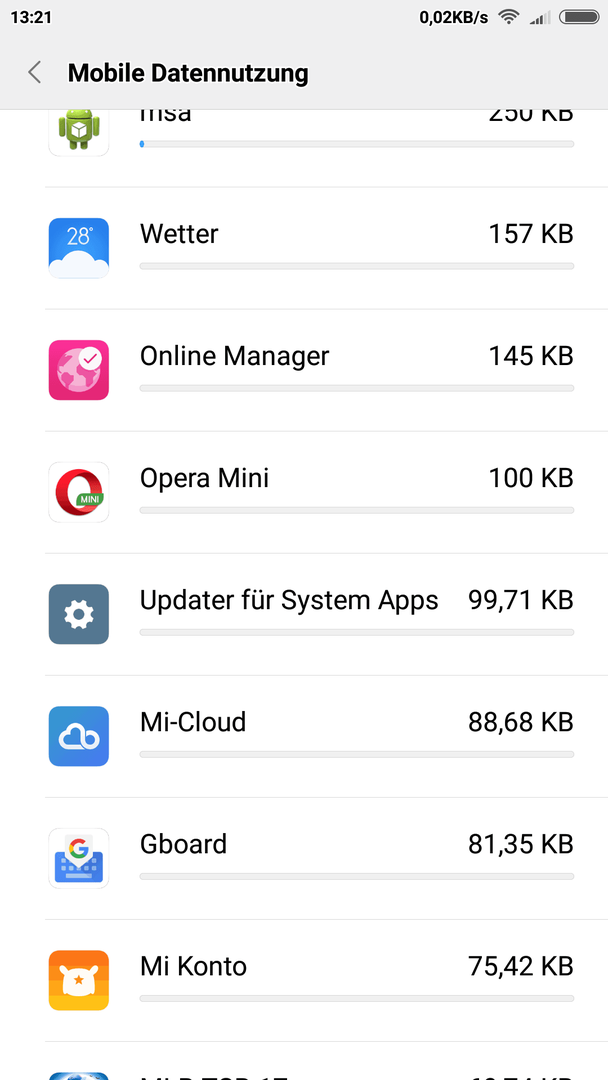Tap the gear icon for Updater

[x=78, y=614]
